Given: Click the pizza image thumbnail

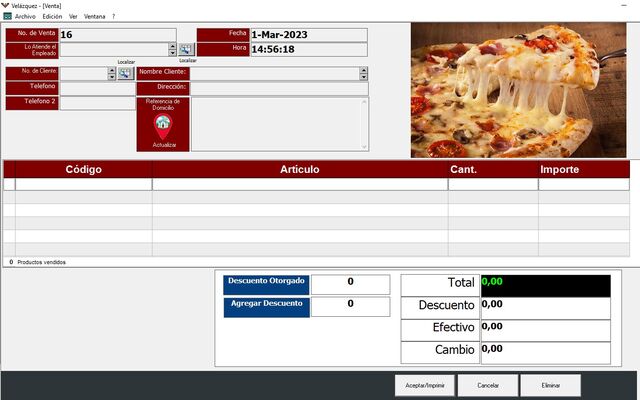Looking at the screenshot, I should click(x=518, y=90).
